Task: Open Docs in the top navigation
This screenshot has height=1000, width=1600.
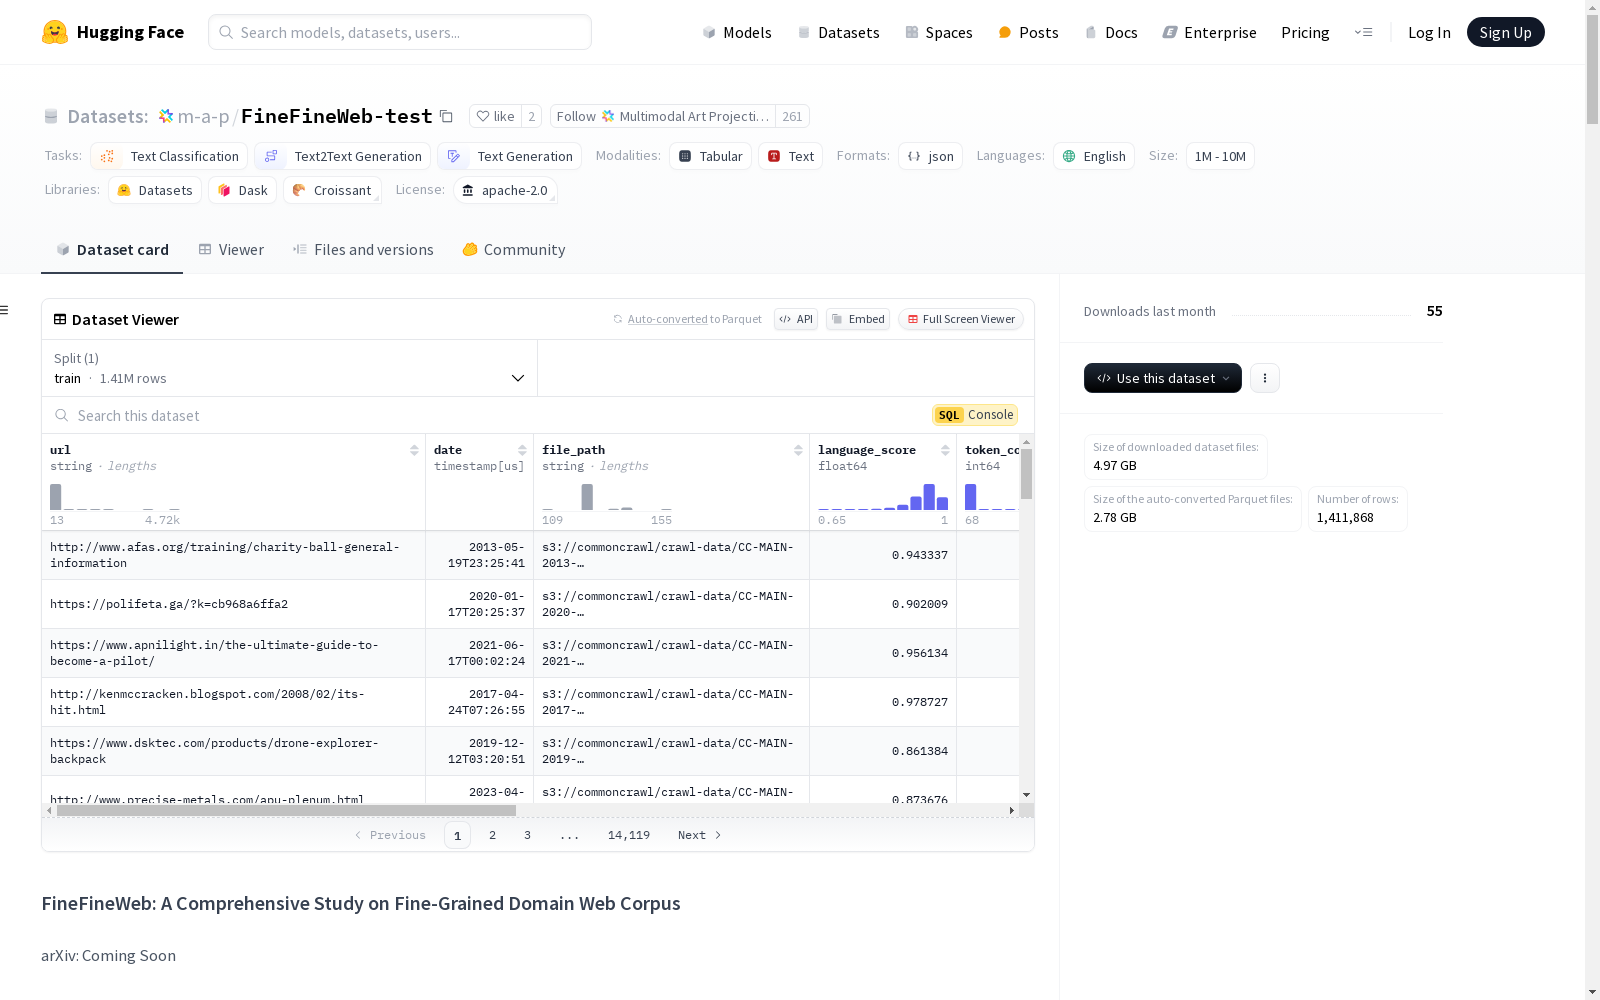Action: [1111, 32]
